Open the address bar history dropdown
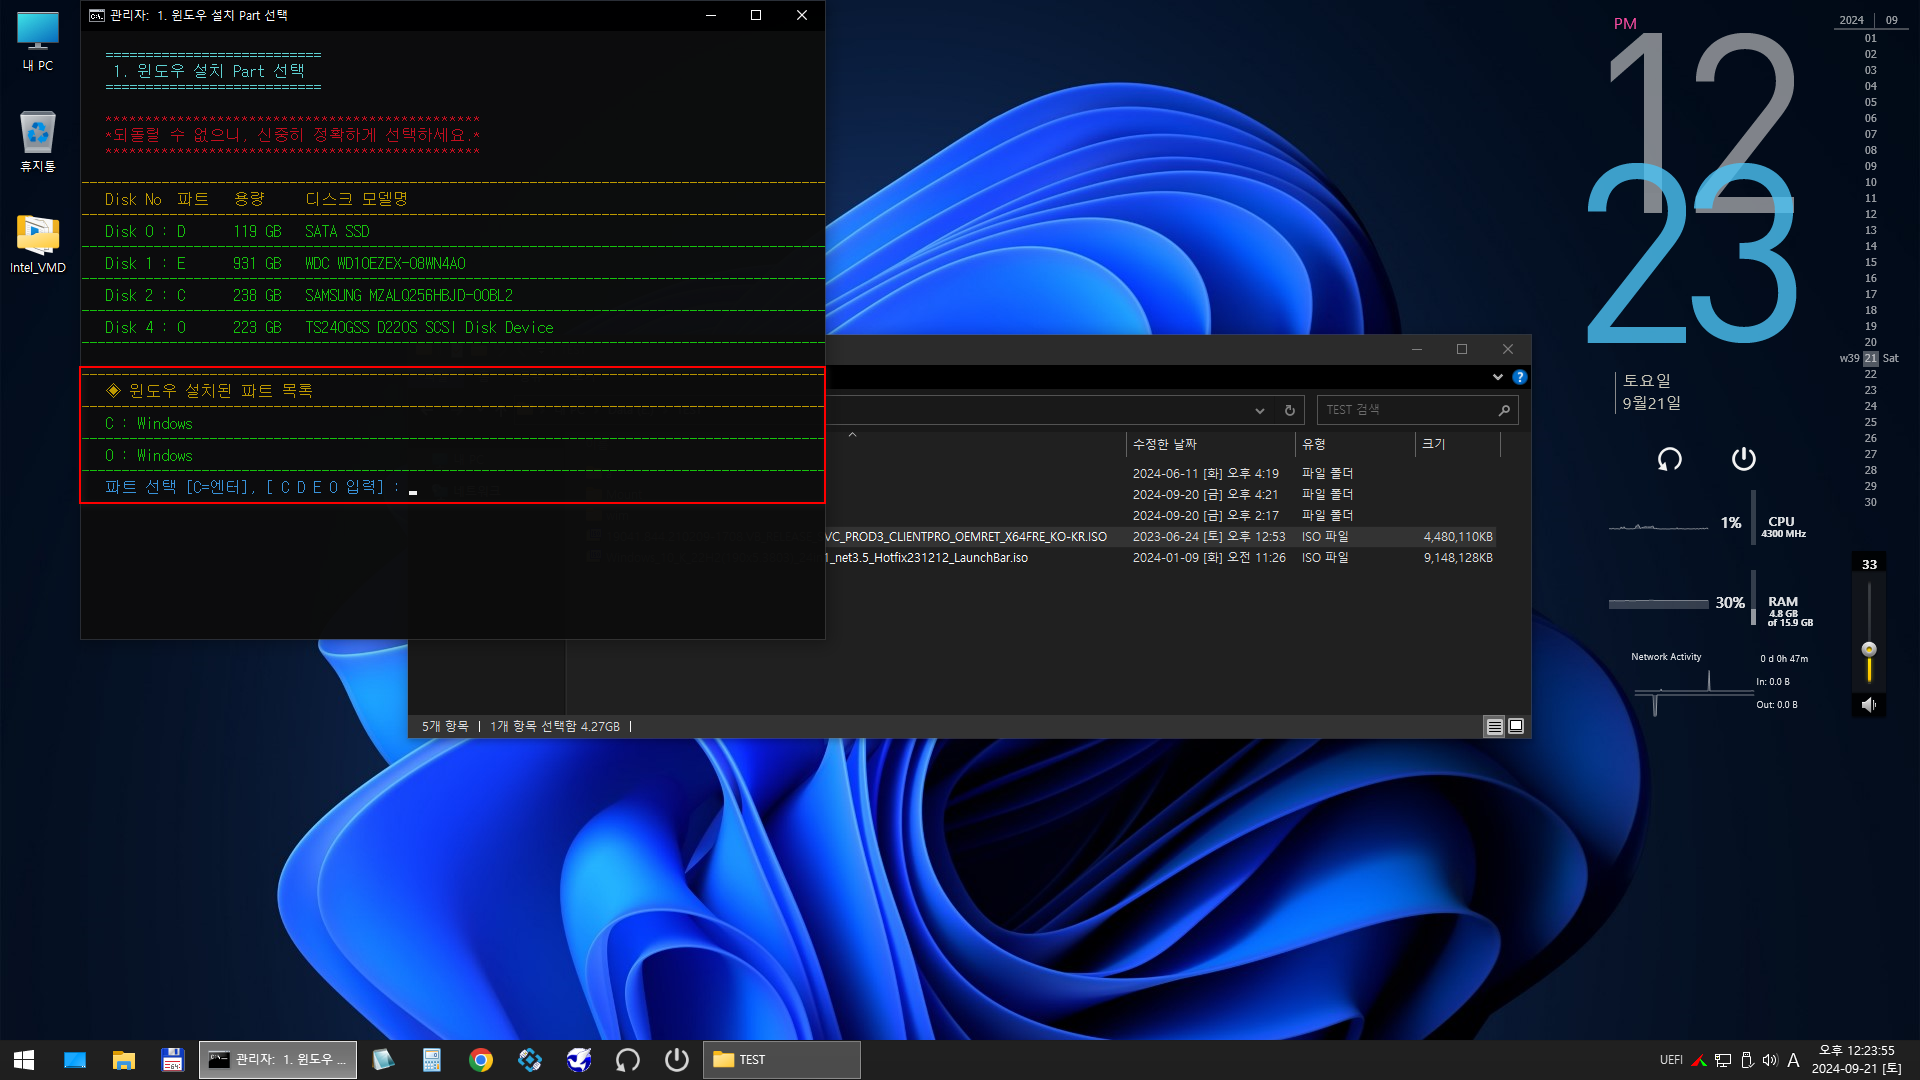The image size is (1920, 1080). click(1260, 410)
